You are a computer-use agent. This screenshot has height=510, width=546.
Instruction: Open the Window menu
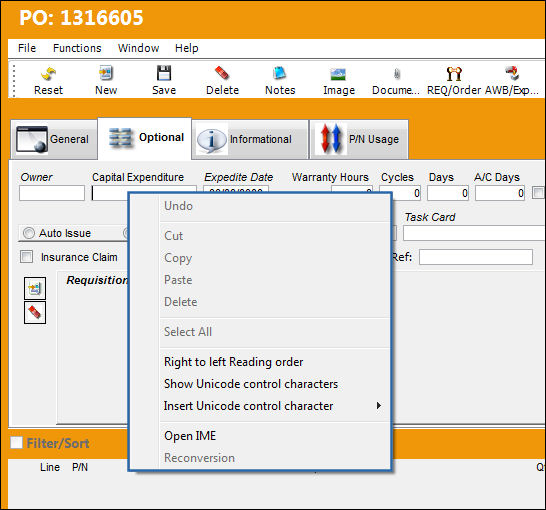click(138, 48)
